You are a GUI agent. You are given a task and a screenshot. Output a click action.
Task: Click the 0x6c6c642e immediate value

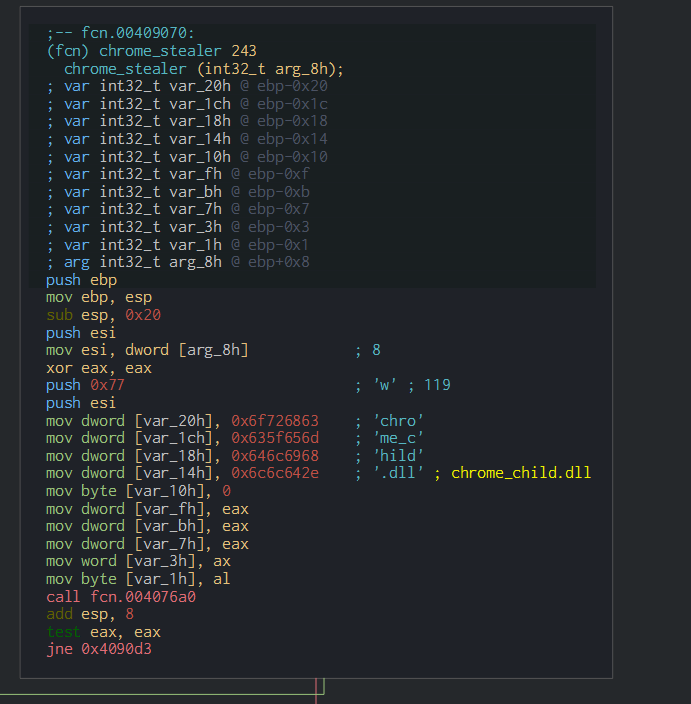(275, 473)
